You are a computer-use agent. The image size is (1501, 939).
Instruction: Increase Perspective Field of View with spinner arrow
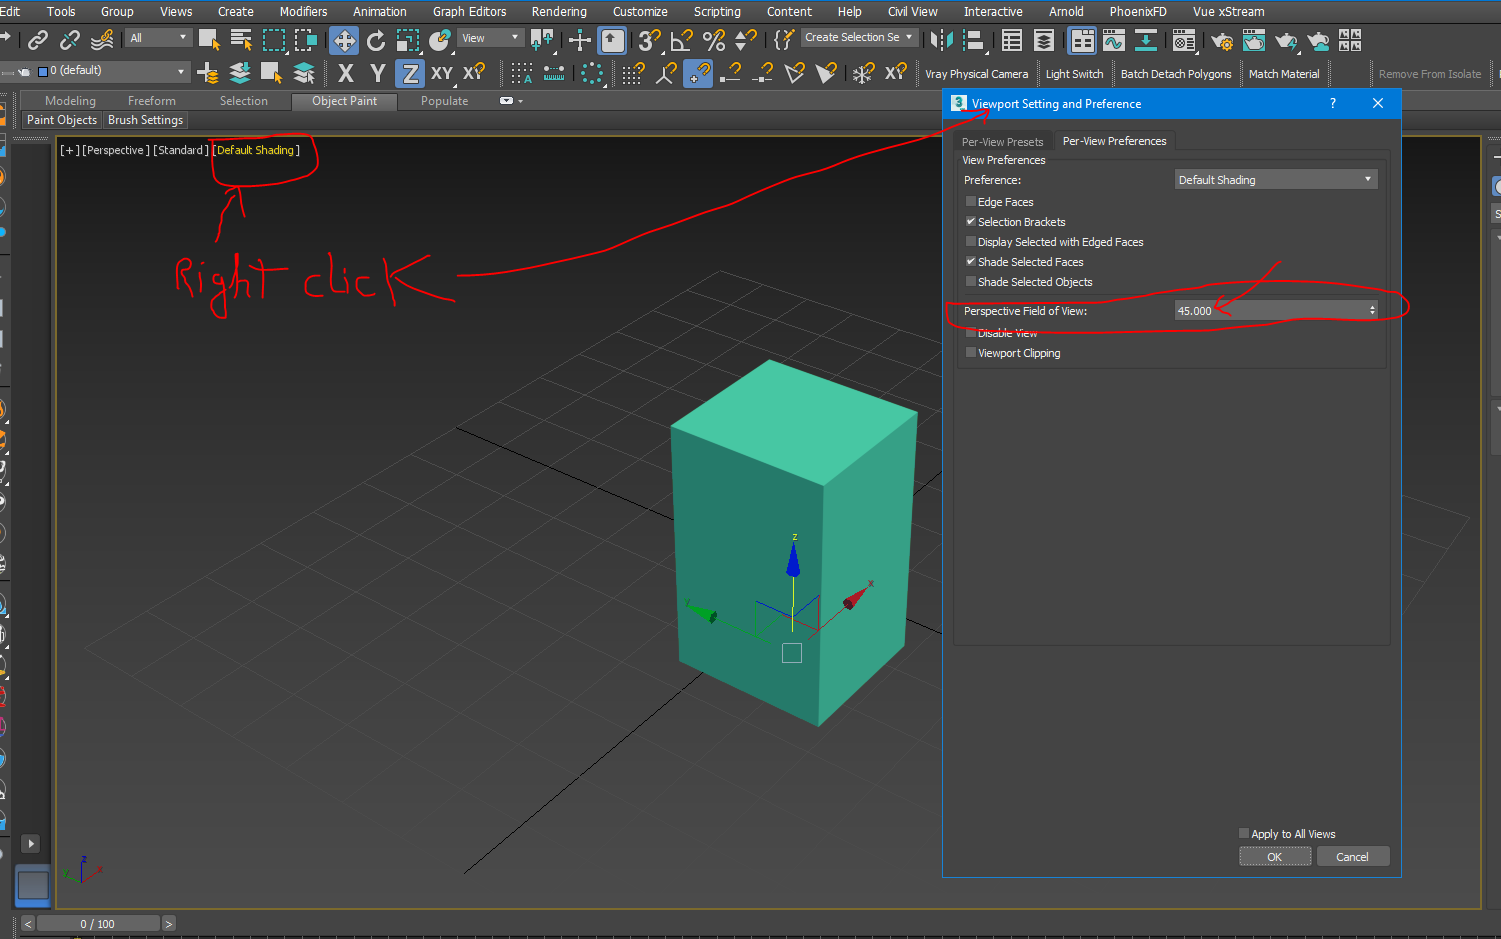tap(1372, 306)
